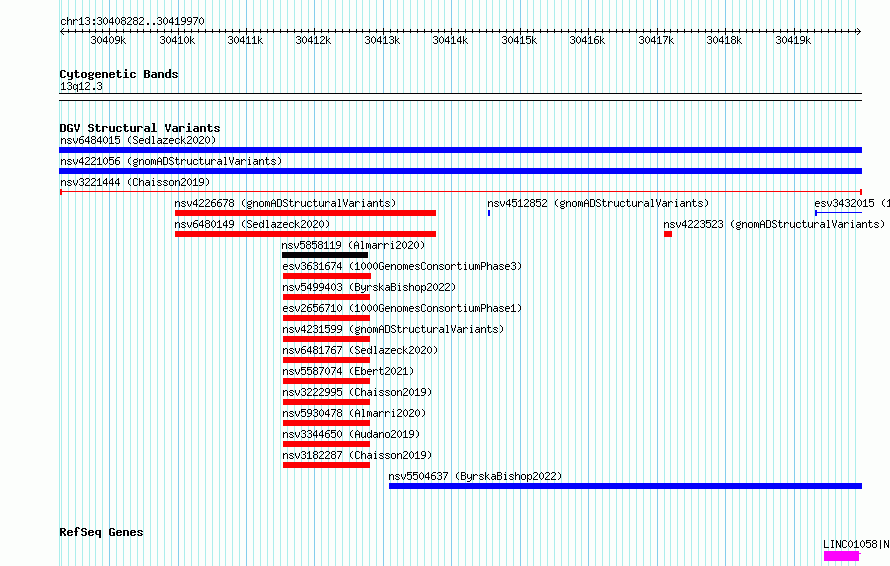This screenshot has width=890, height=566.
Task: Click the blue bar for nsv4221056
Action: (460, 171)
